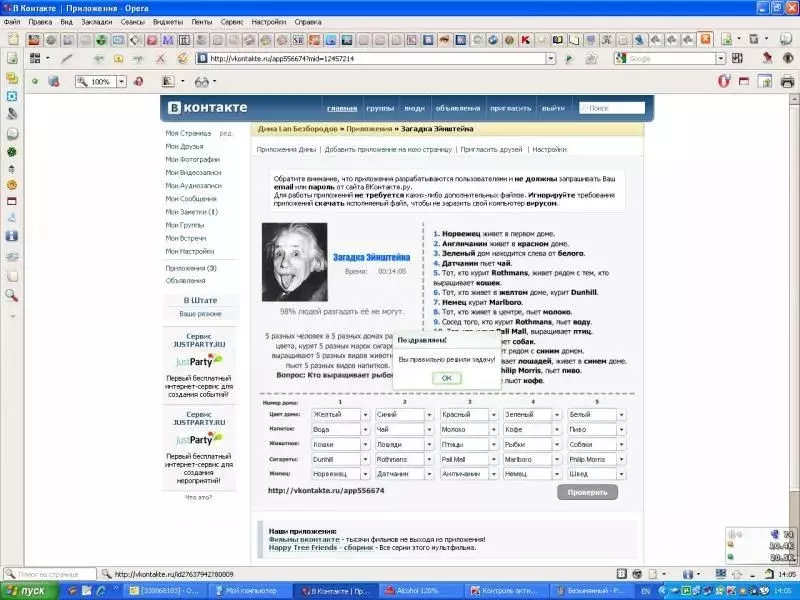Click the back arrow navigation icon
Image resolution: width=800 pixels, height=600 pixels.
click(x=98, y=59)
